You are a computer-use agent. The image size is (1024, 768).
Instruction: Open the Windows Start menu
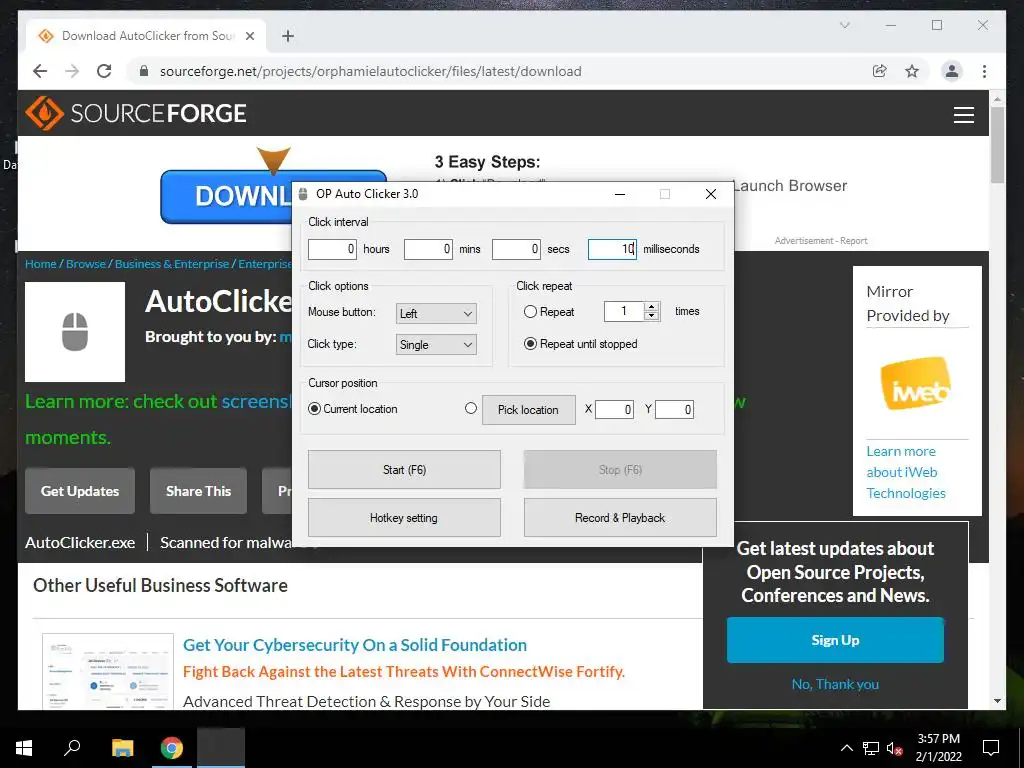[x=24, y=748]
